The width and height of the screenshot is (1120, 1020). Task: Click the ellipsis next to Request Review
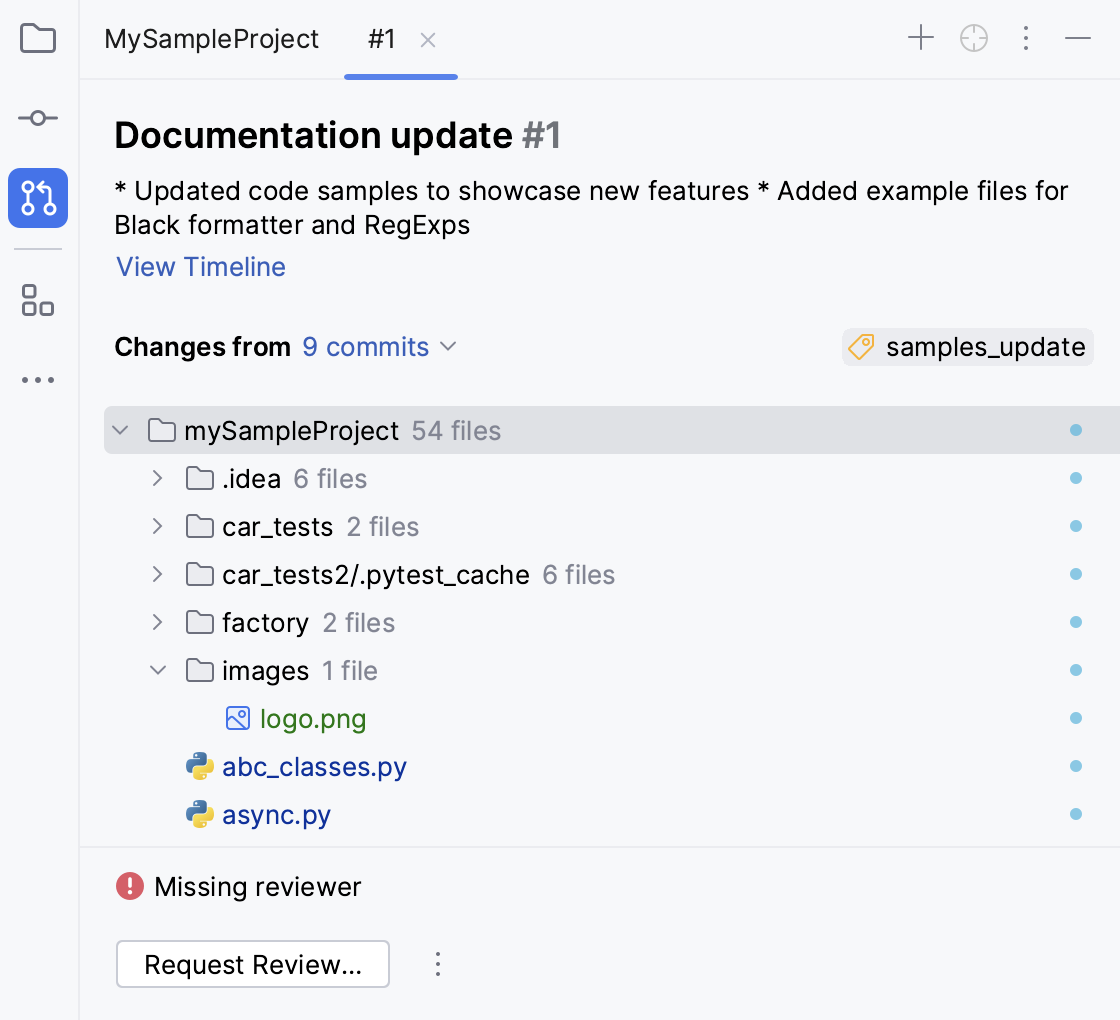coord(437,964)
